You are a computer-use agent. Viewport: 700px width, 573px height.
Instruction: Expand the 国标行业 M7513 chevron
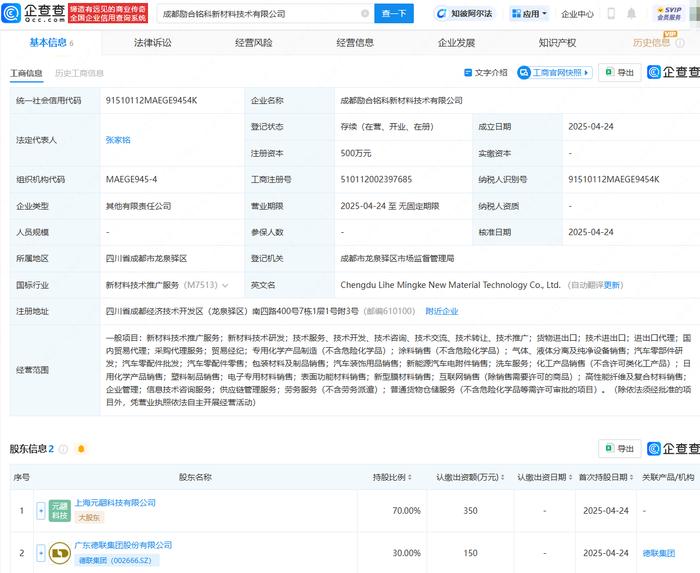point(225,285)
